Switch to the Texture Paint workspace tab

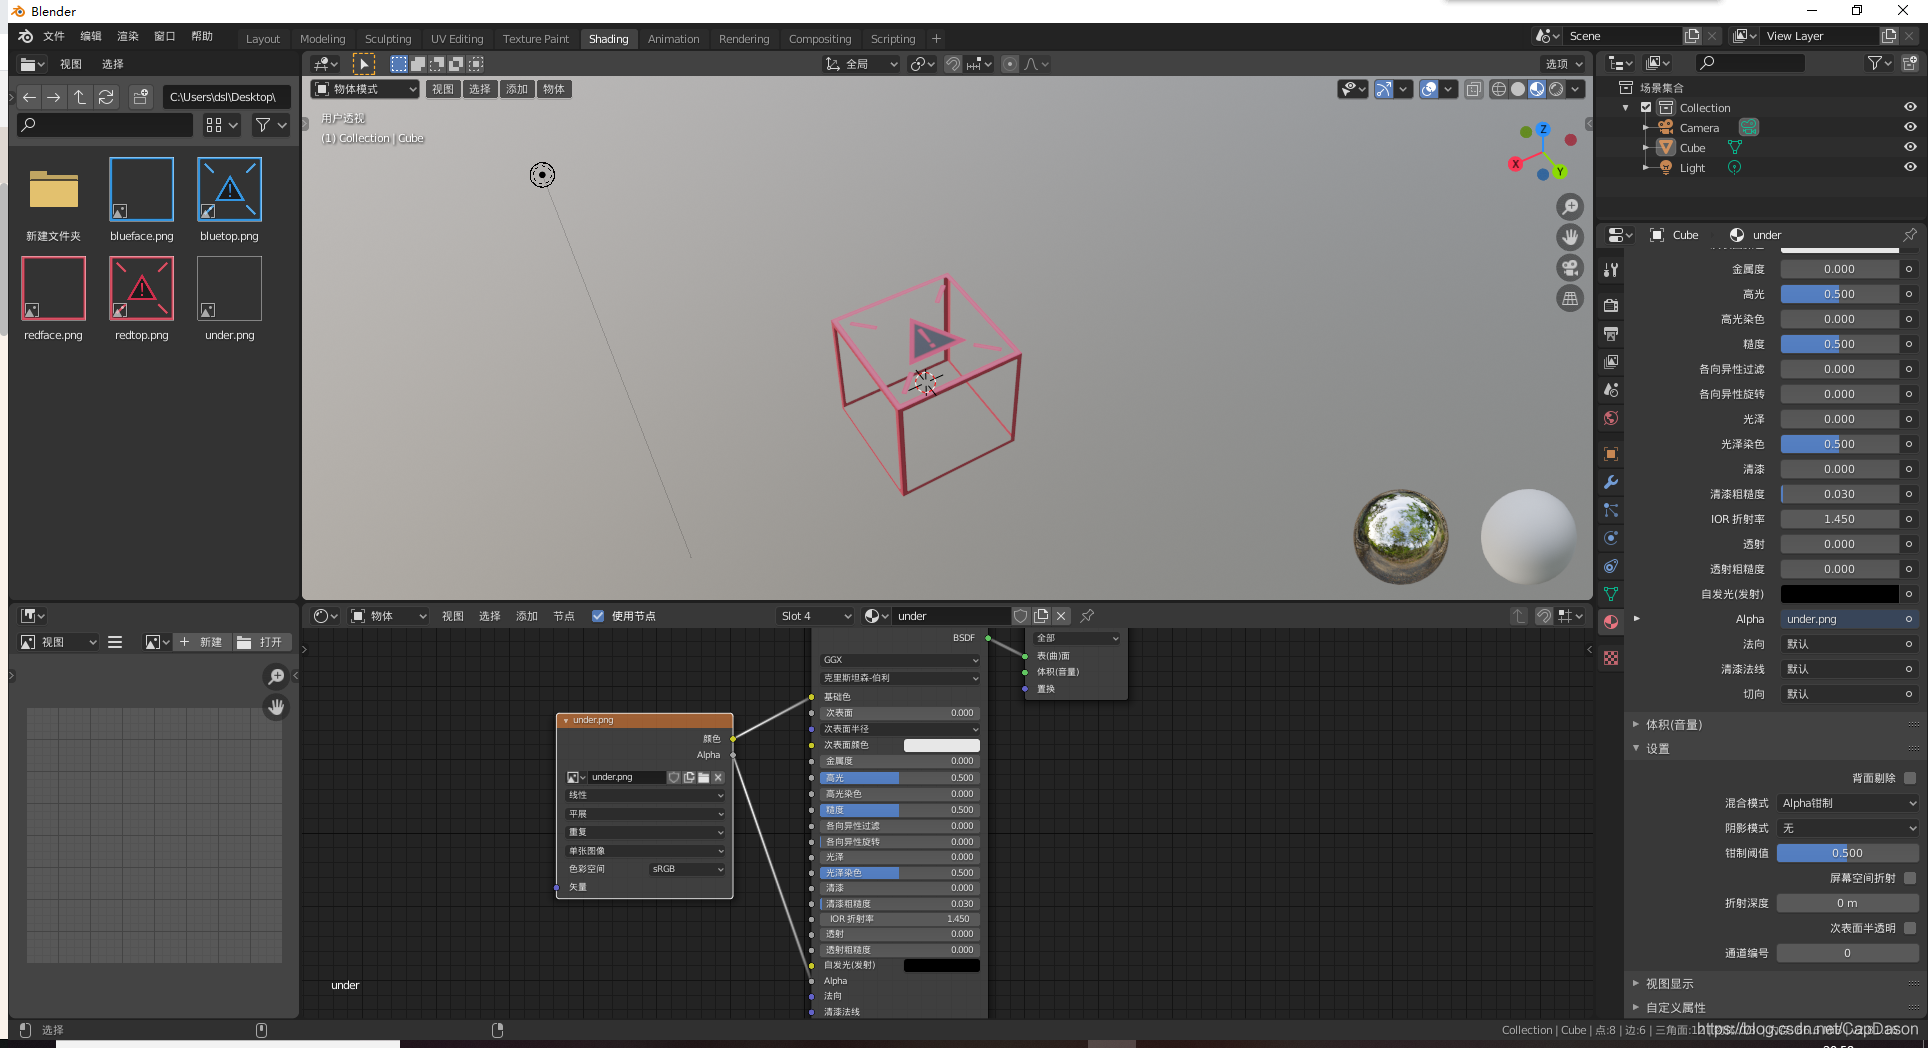pos(535,39)
